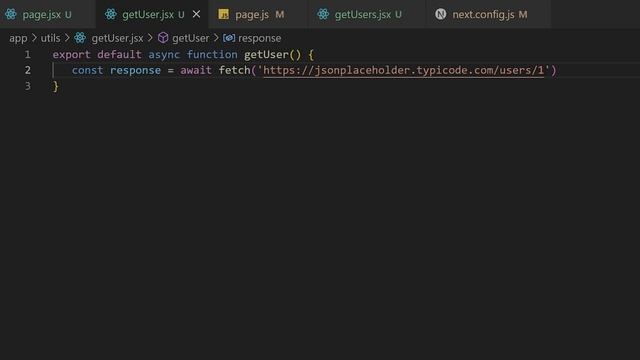This screenshot has height=360, width=640.
Task: Click line number 3 in gutter
Action: [x=27, y=86]
